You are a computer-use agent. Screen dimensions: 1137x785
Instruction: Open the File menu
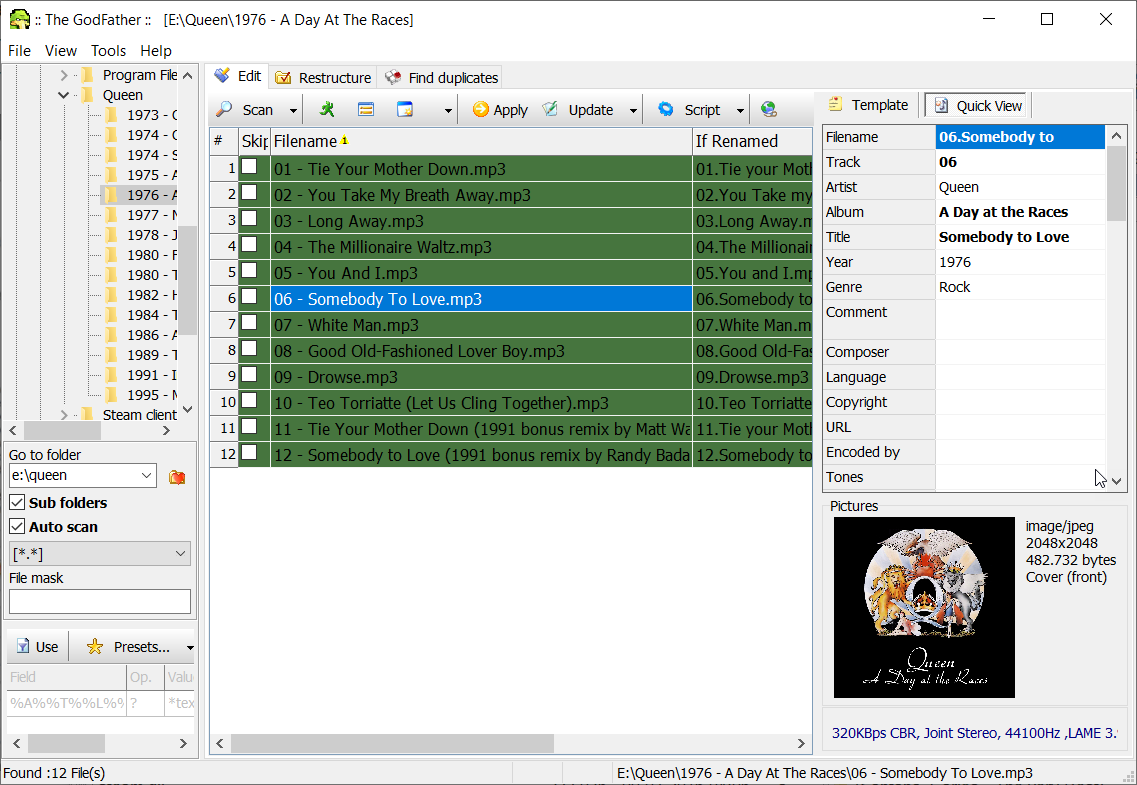[x=20, y=51]
